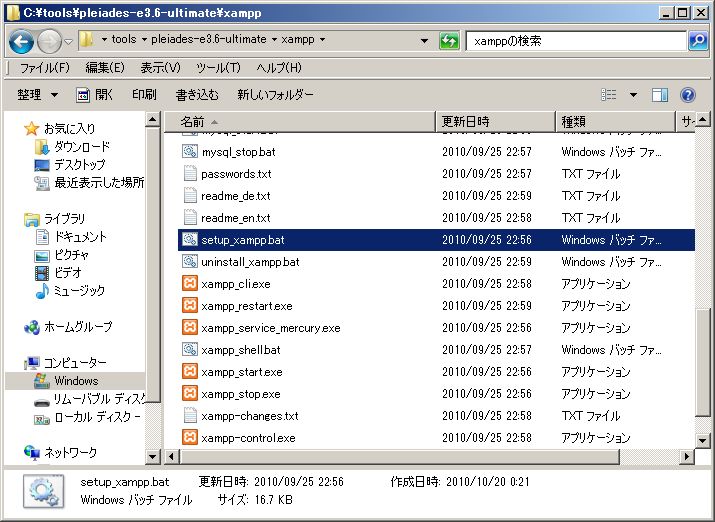Open ホームグループ in the sidebar
The width and height of the screenshot is (715, 522).
pyautogui.click(x=78, y=327)
